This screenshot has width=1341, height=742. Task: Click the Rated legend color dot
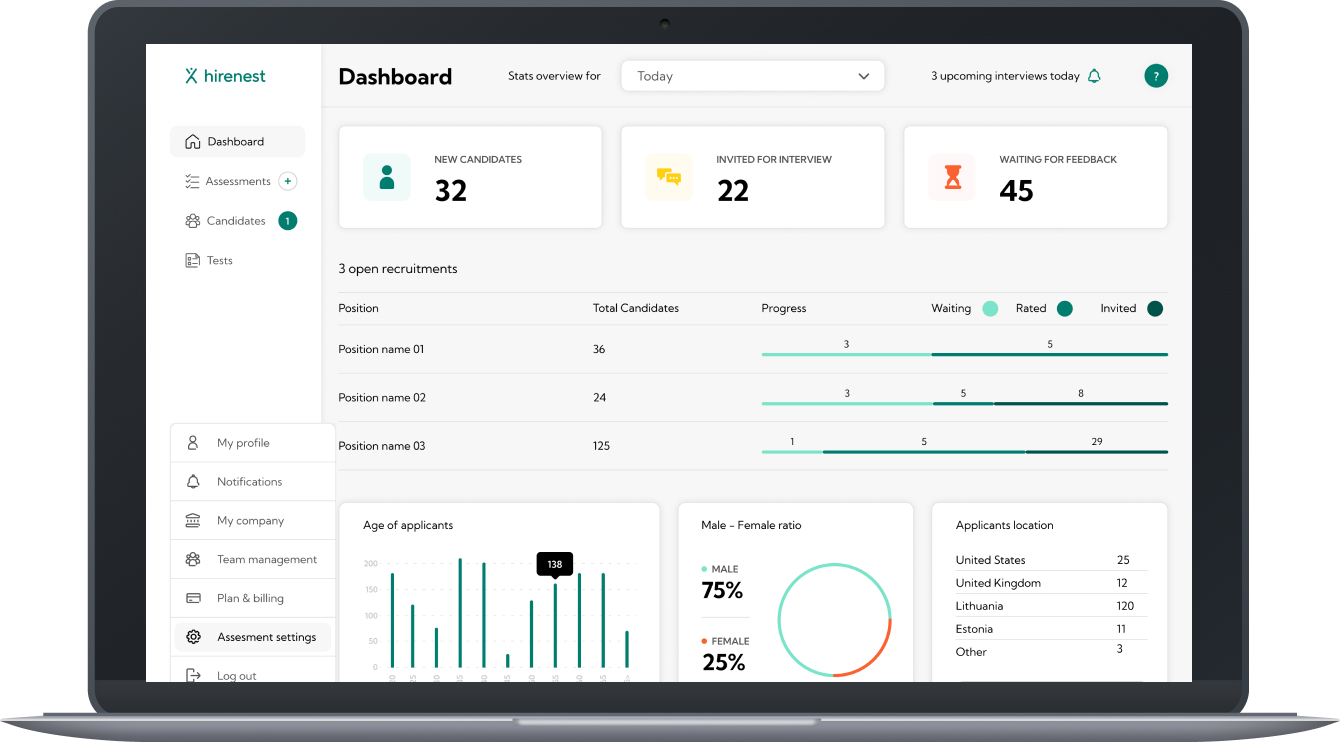1065,309
